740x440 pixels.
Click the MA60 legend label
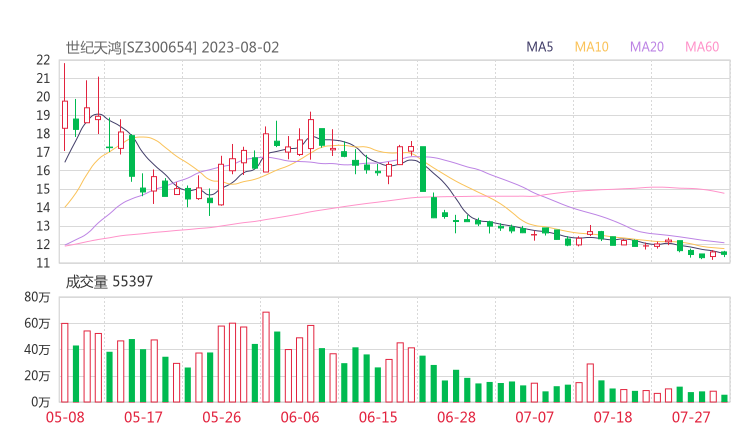(x=702, y=47)
